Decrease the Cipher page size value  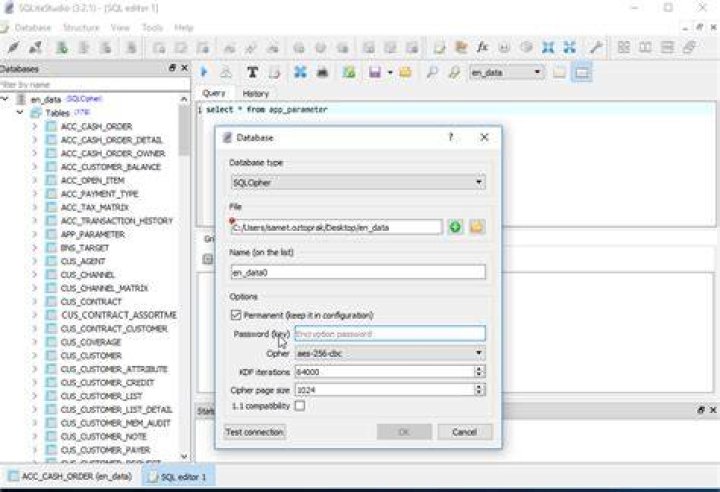(x=479, y=393)
